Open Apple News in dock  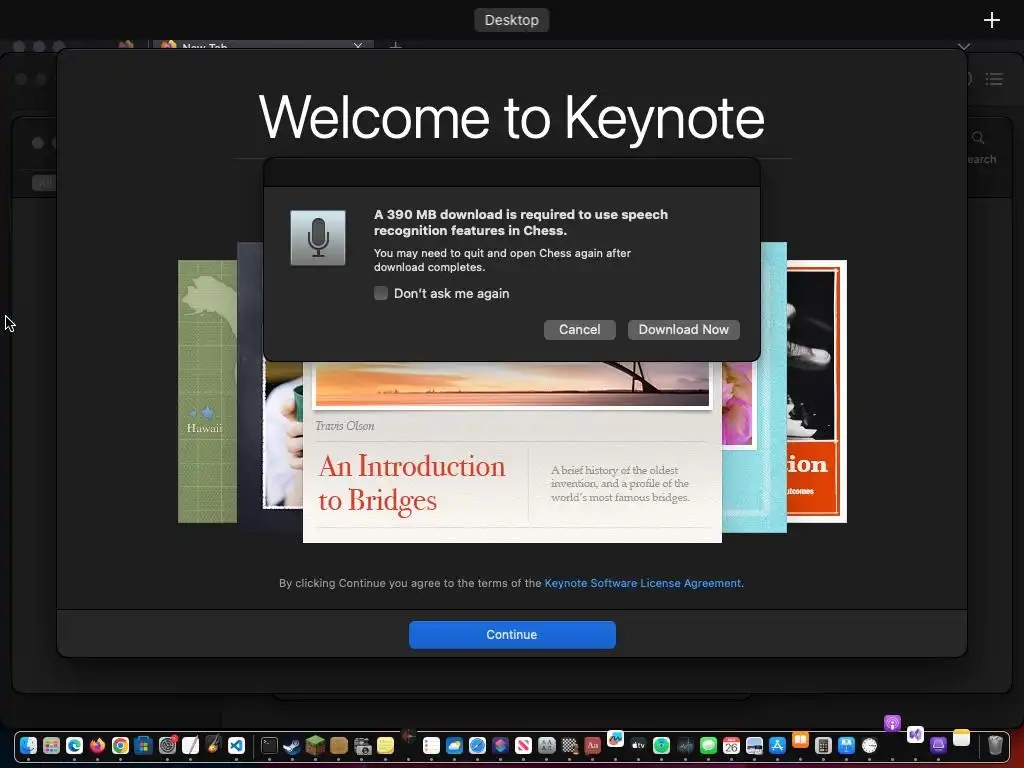coord(524,745)
